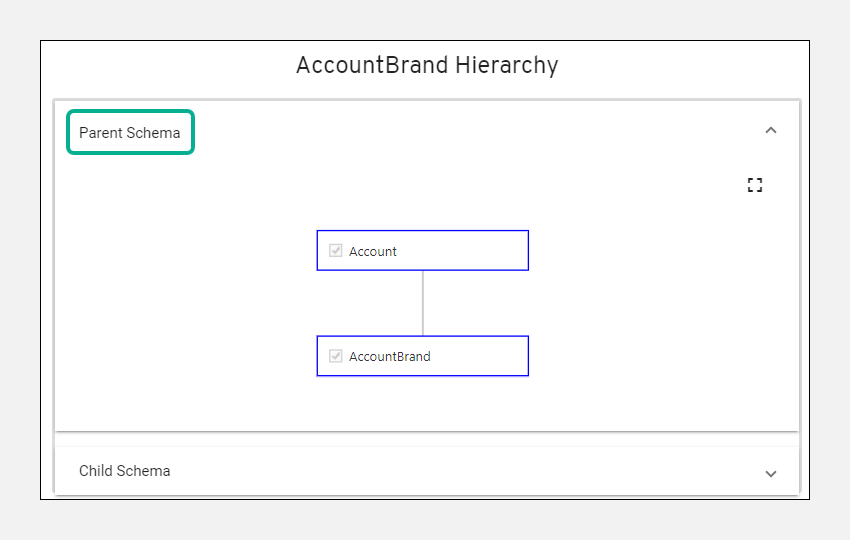The image size is (850, 540).
Task: Open the schema diagram in fullscreen
Action: [755, 185]
